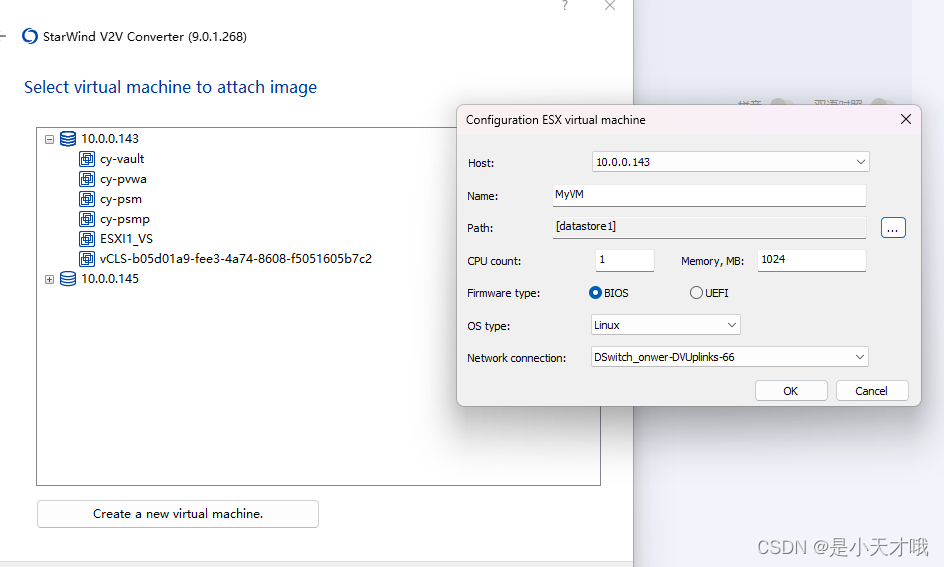Click the cy-psmp VM icon
944x567 pixels.
[87, 218]
